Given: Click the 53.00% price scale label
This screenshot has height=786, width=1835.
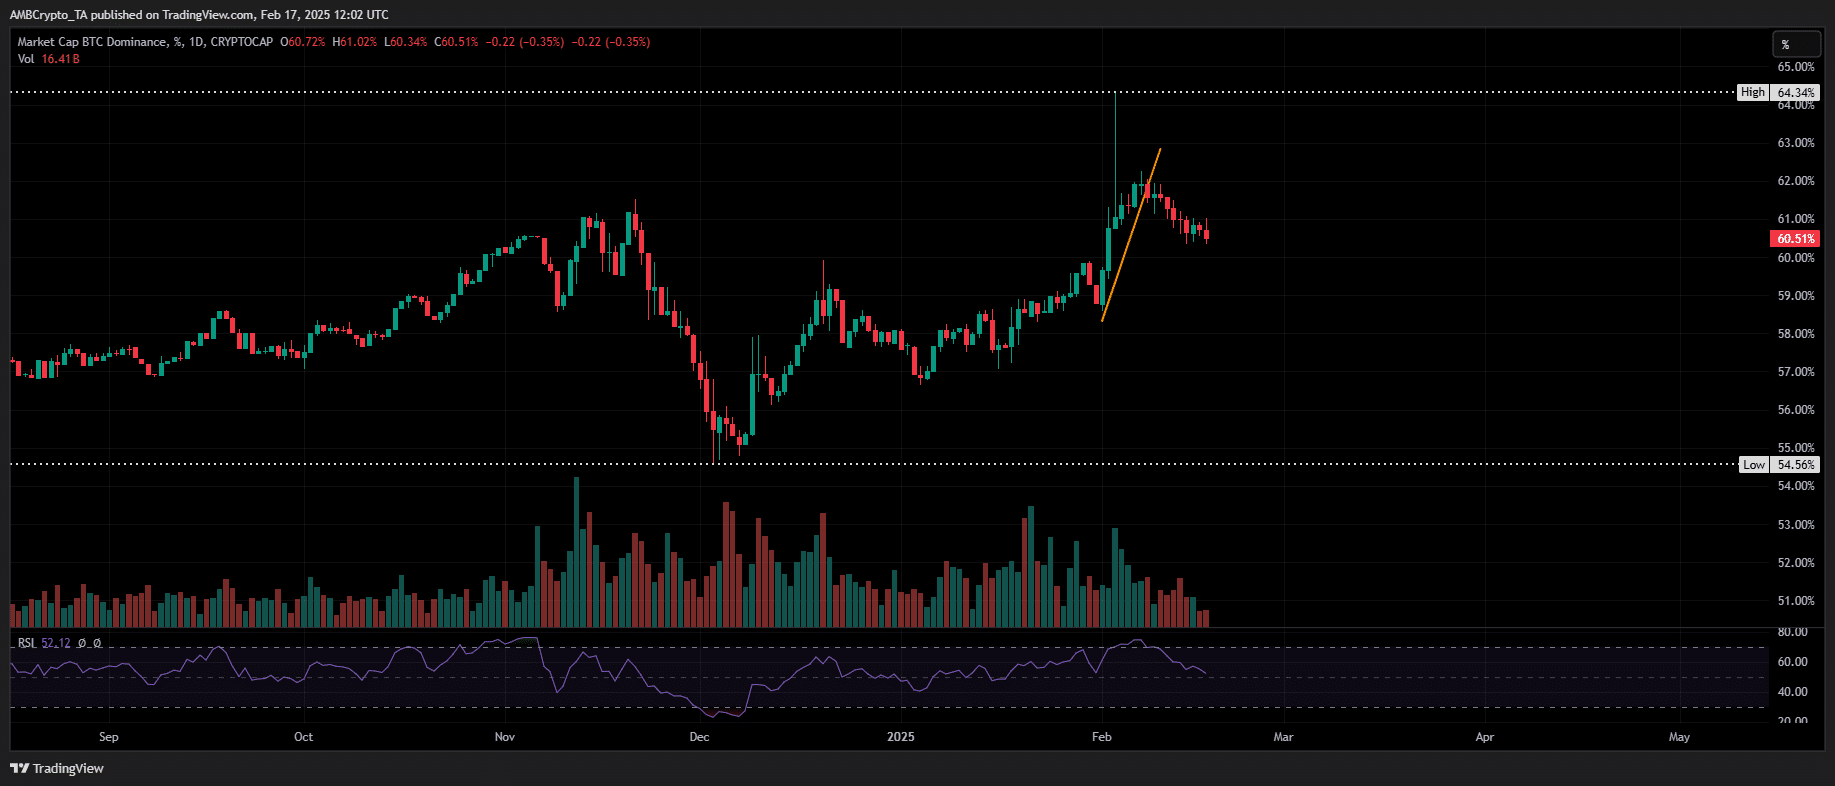Looking at the screenshot, I should pos(1796,525).
